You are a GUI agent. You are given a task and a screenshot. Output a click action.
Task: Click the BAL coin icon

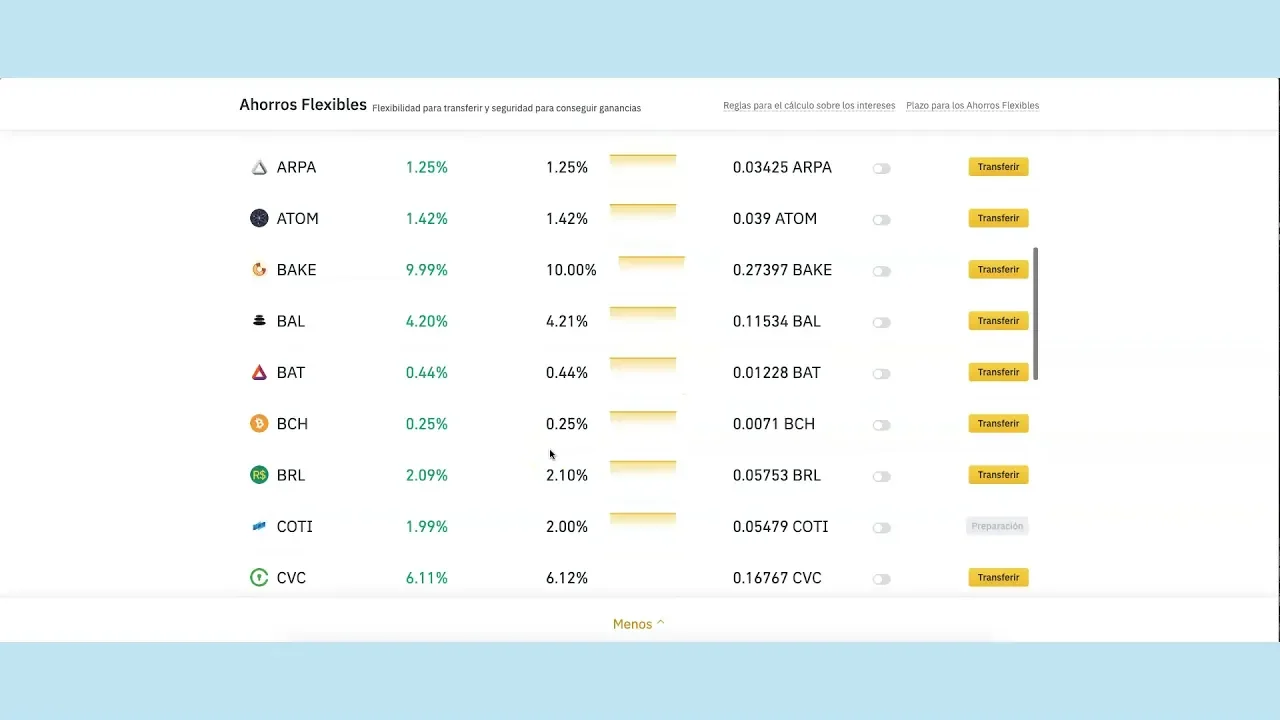click(259, 321)
